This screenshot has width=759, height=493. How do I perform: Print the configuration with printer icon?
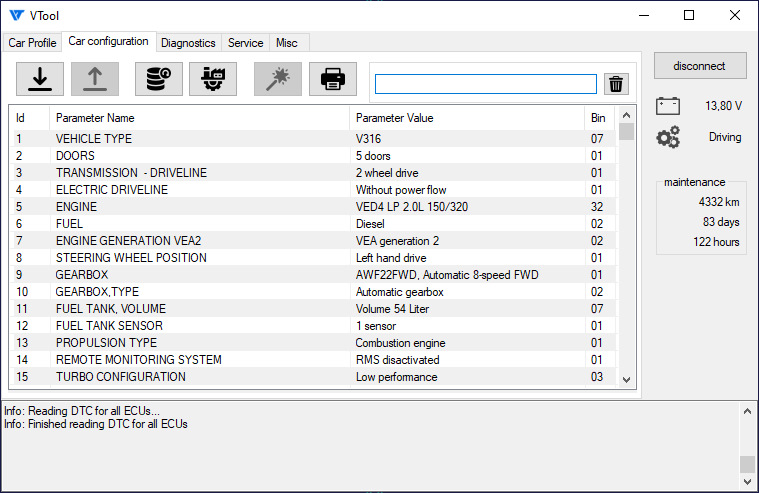332,79
